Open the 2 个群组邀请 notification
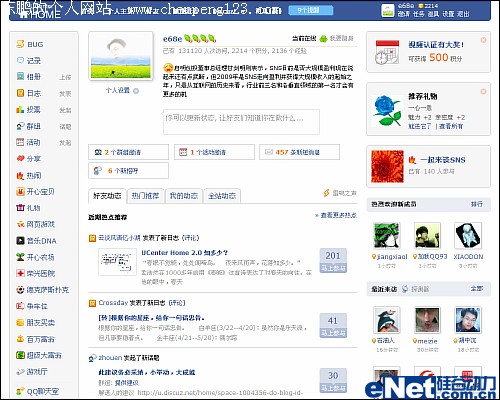This screenshot has height=400, width=500. (x=128, y=152)
